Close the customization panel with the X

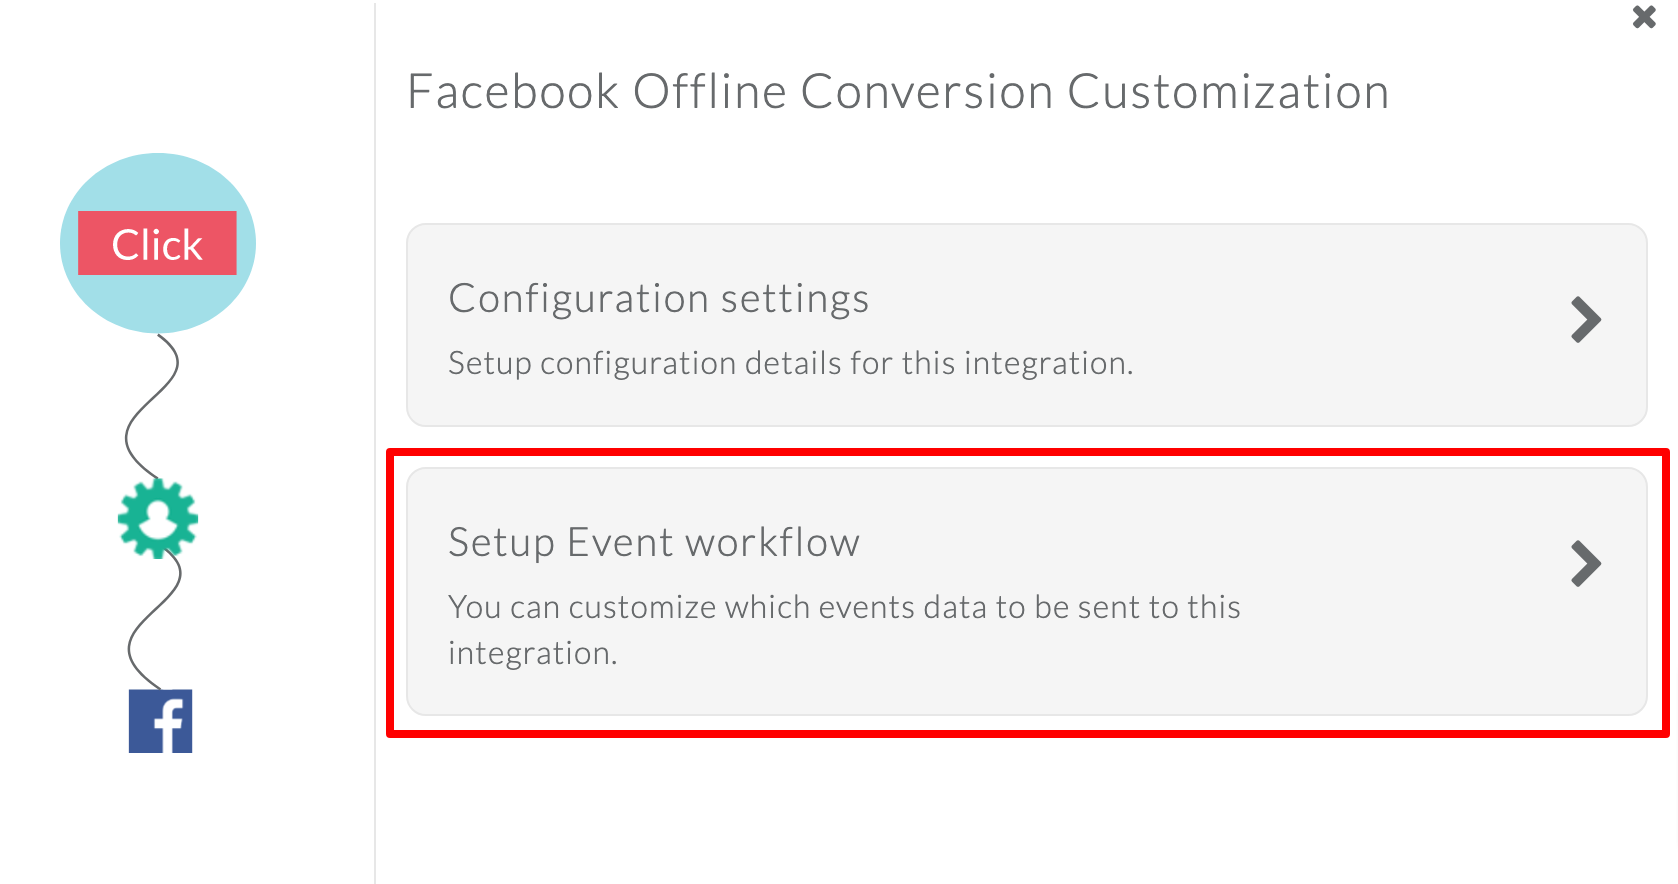1644,17
